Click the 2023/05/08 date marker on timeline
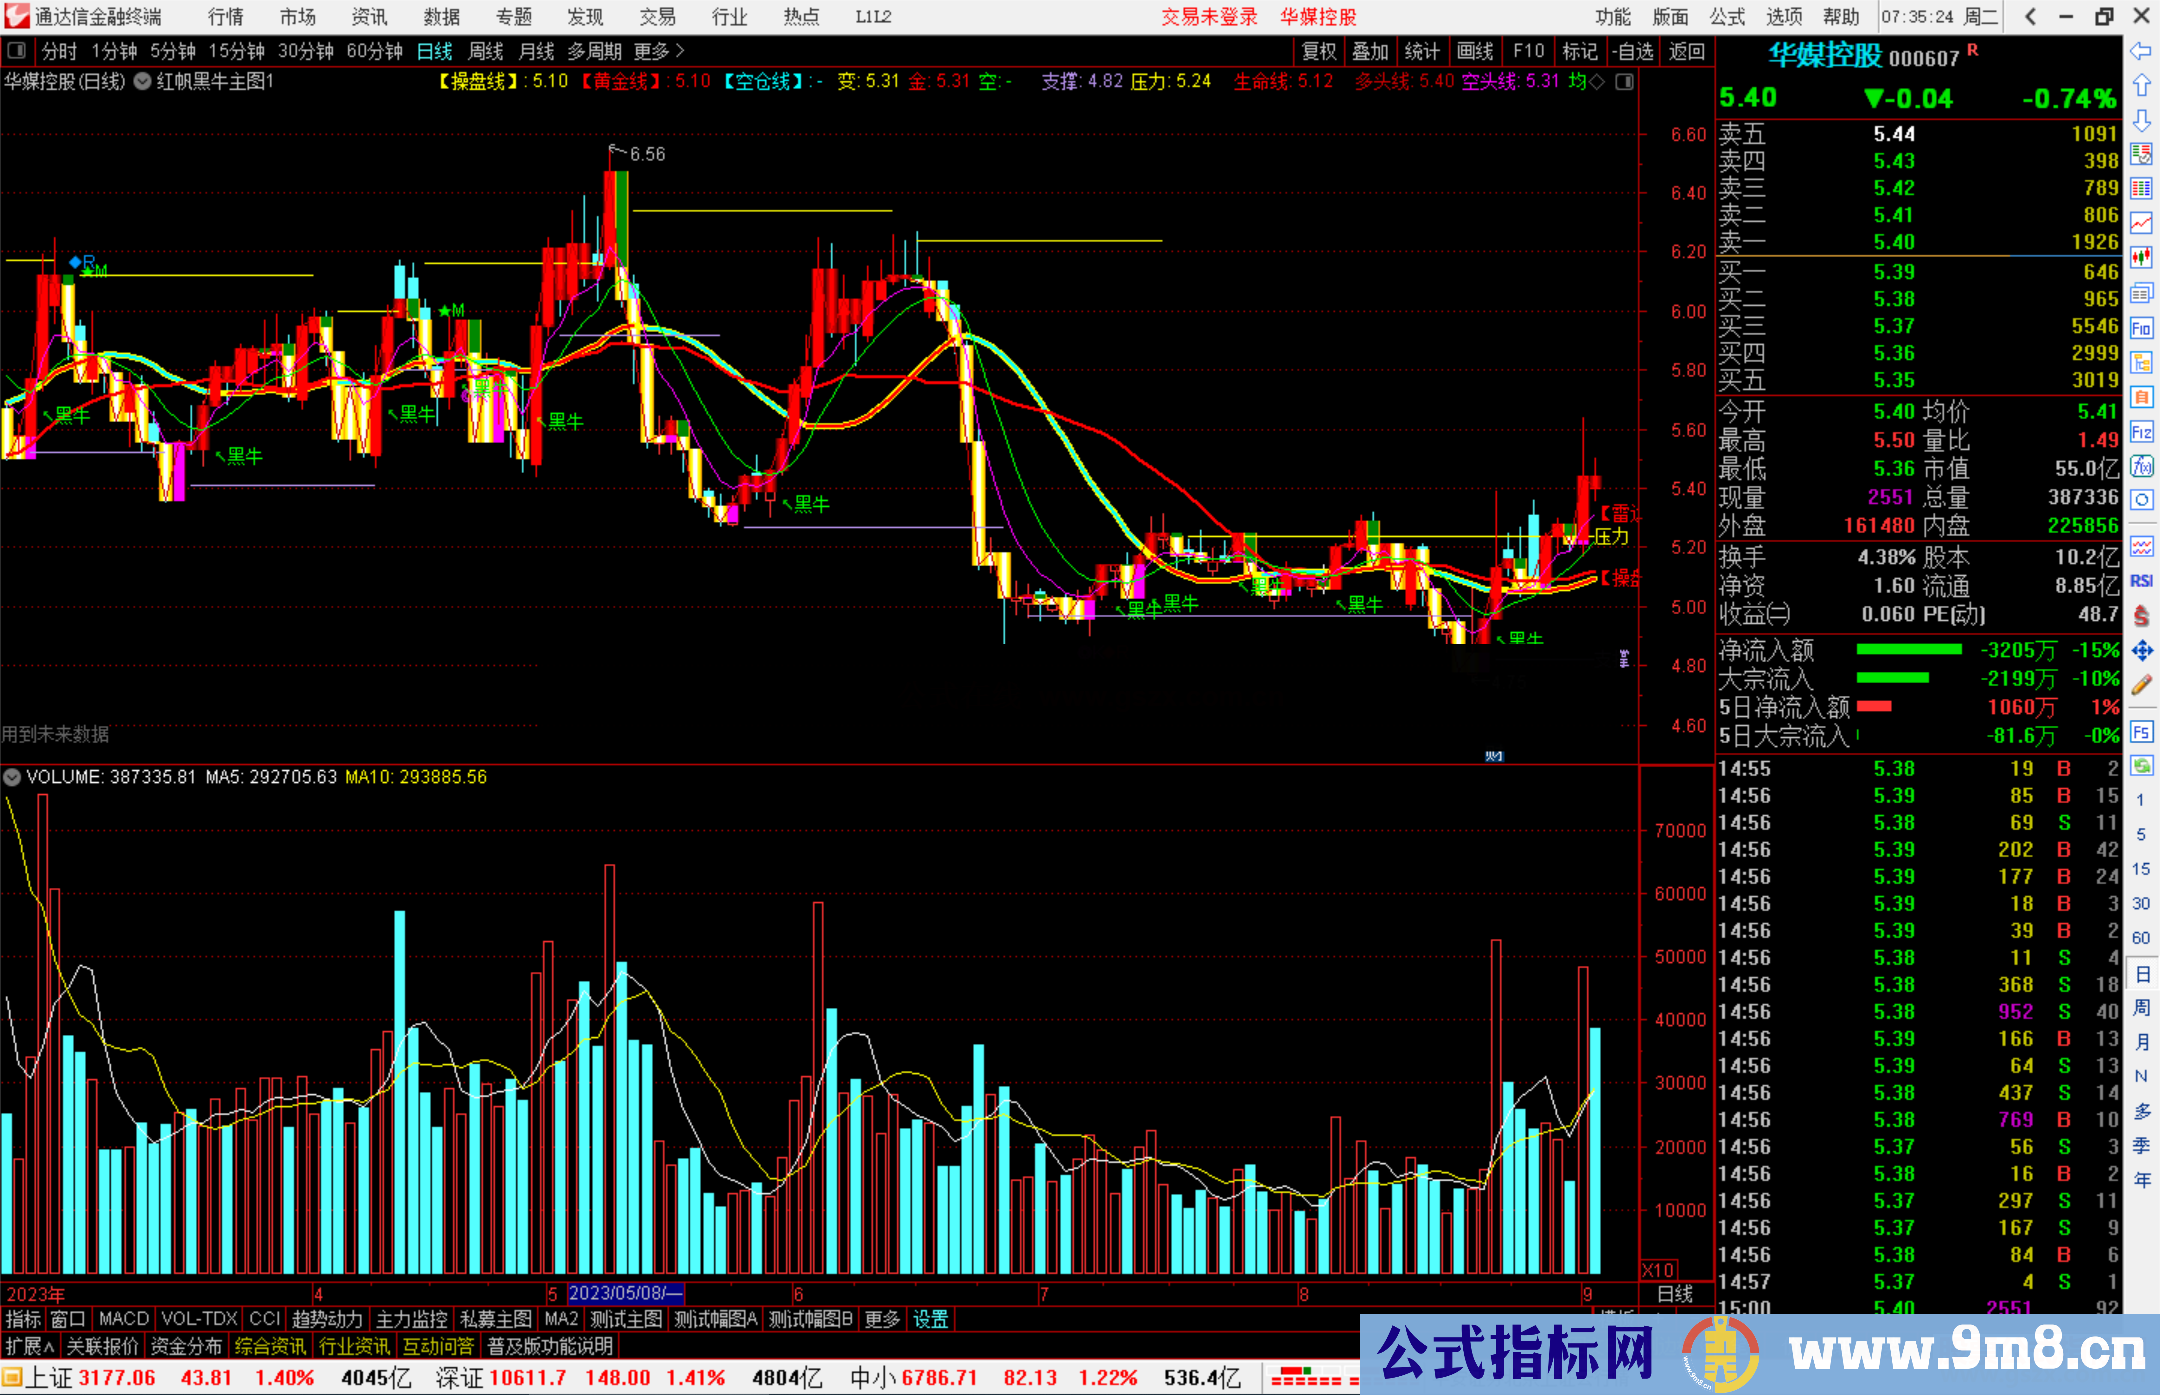Viewport: 2160px width, 1395px height. pos(625,1293)
